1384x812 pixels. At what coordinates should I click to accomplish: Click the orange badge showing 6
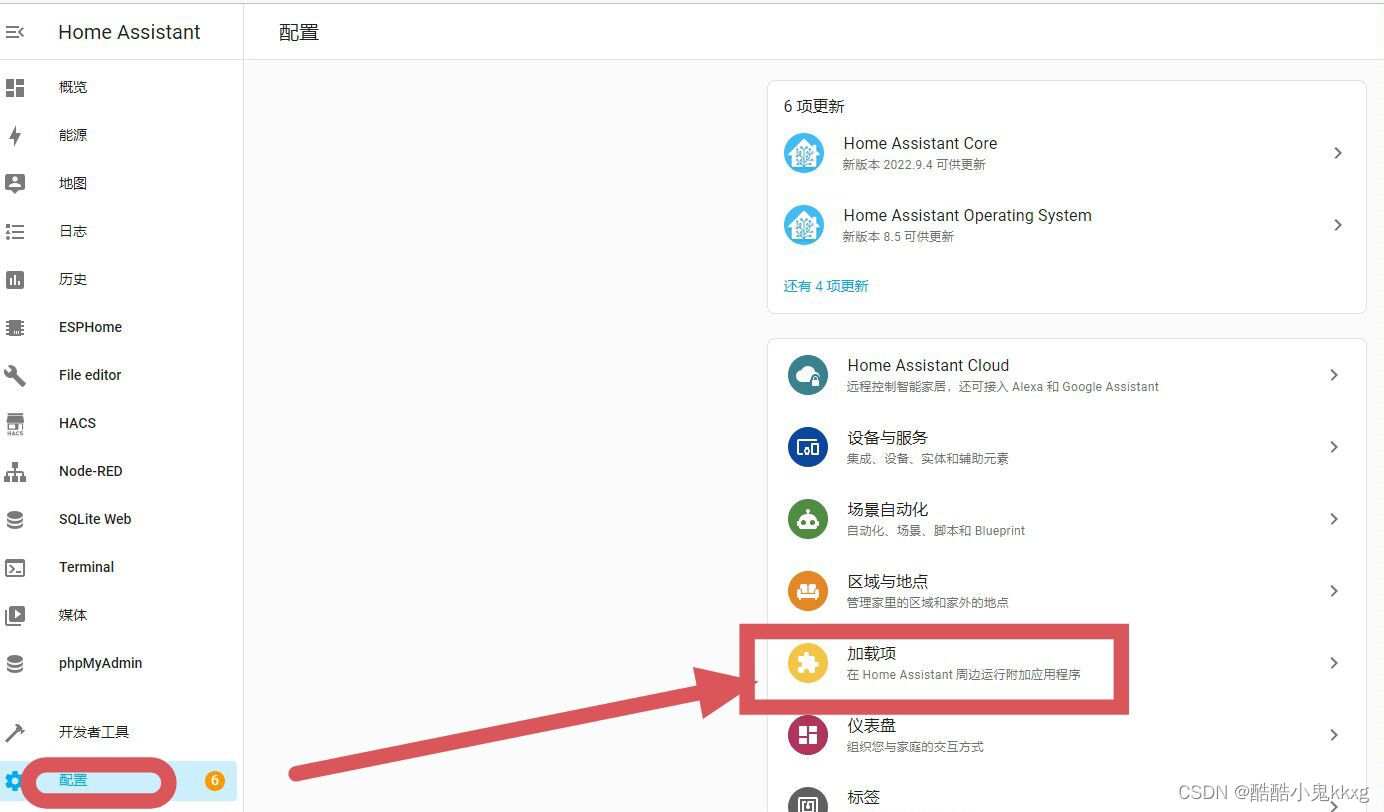point(214,781)
